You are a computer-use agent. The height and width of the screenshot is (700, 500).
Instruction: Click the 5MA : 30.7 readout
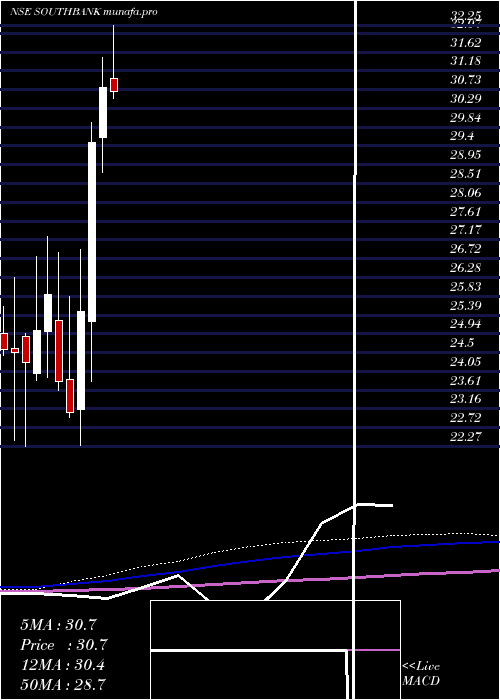point(58,625)
